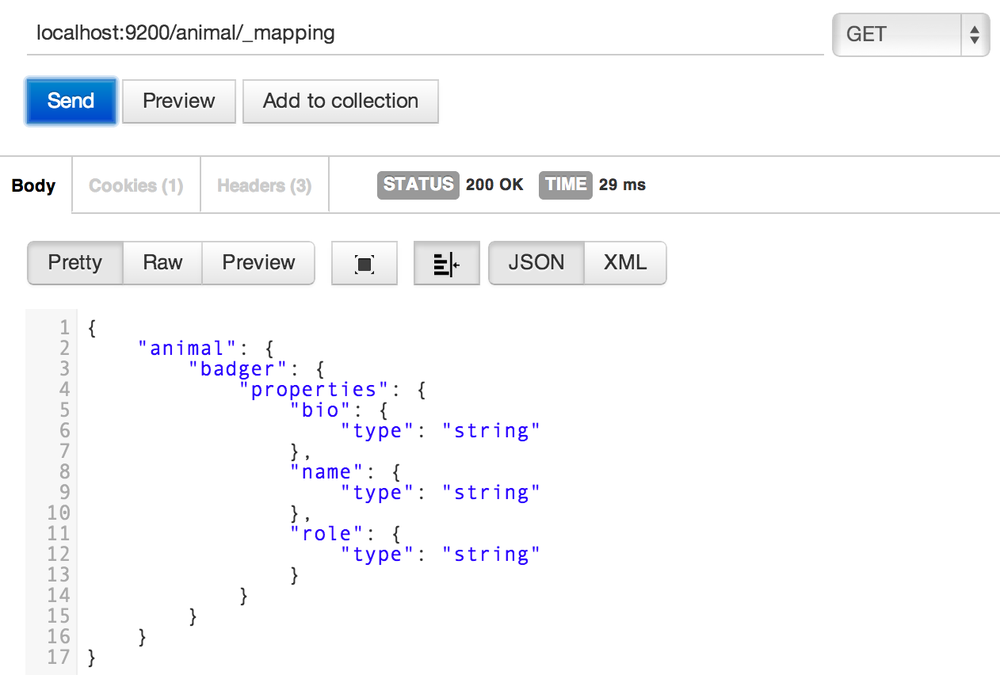Select the response Preview view toggle
This screenshot has height=694, width=1000.
point(258,263)
